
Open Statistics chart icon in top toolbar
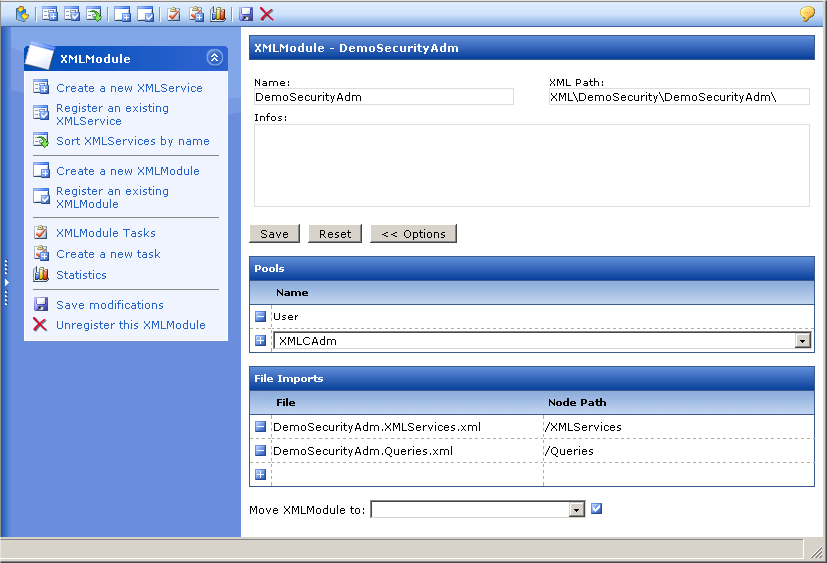point(218,14)
